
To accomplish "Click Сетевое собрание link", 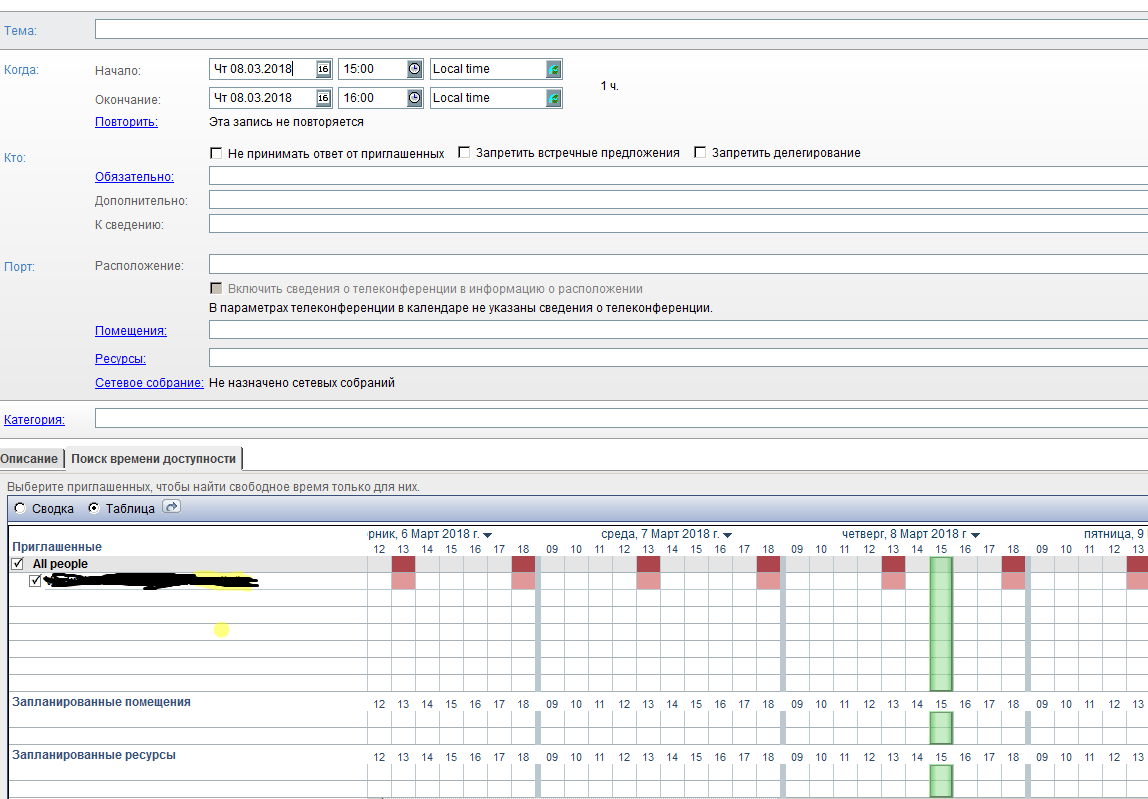I will click(x=149, y=382).
